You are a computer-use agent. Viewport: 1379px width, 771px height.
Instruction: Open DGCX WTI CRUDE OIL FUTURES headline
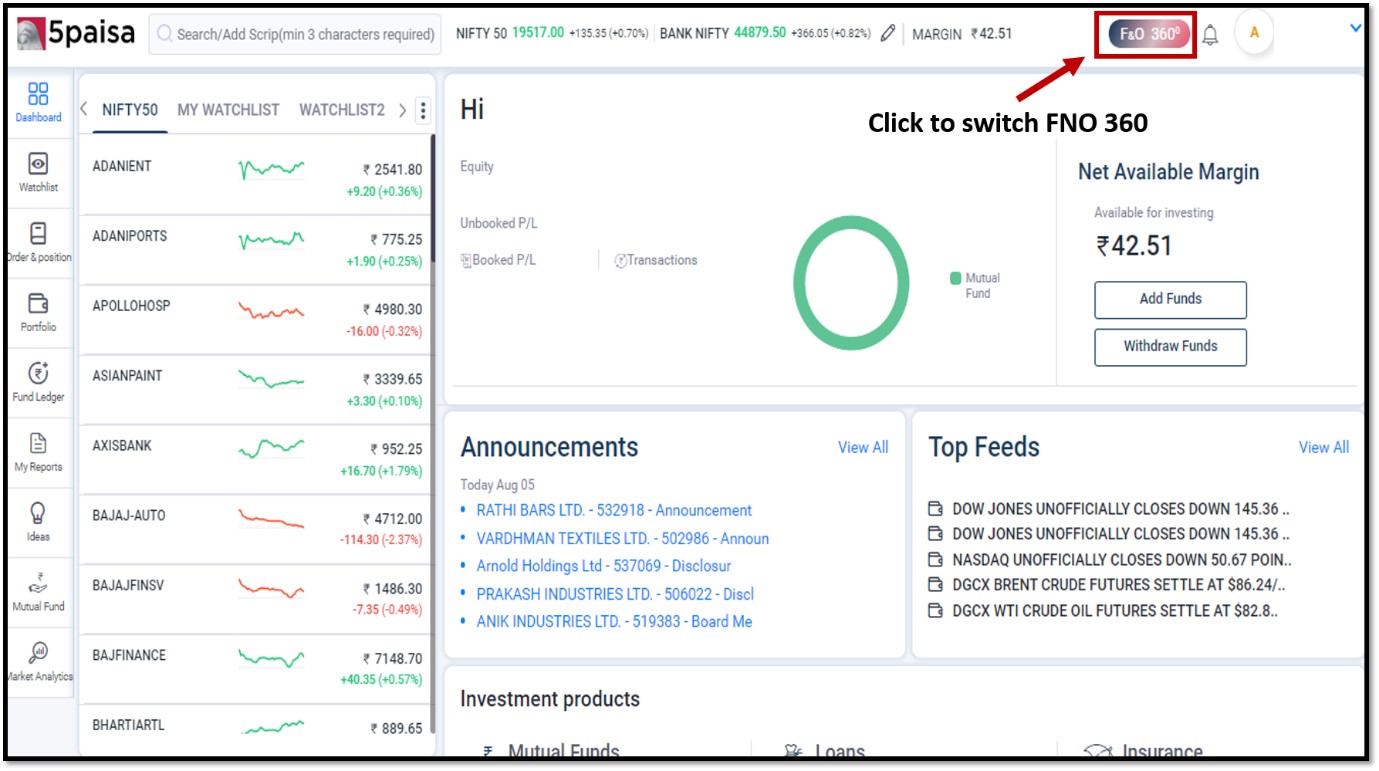pyautogui.click(x=1115, y=611)
